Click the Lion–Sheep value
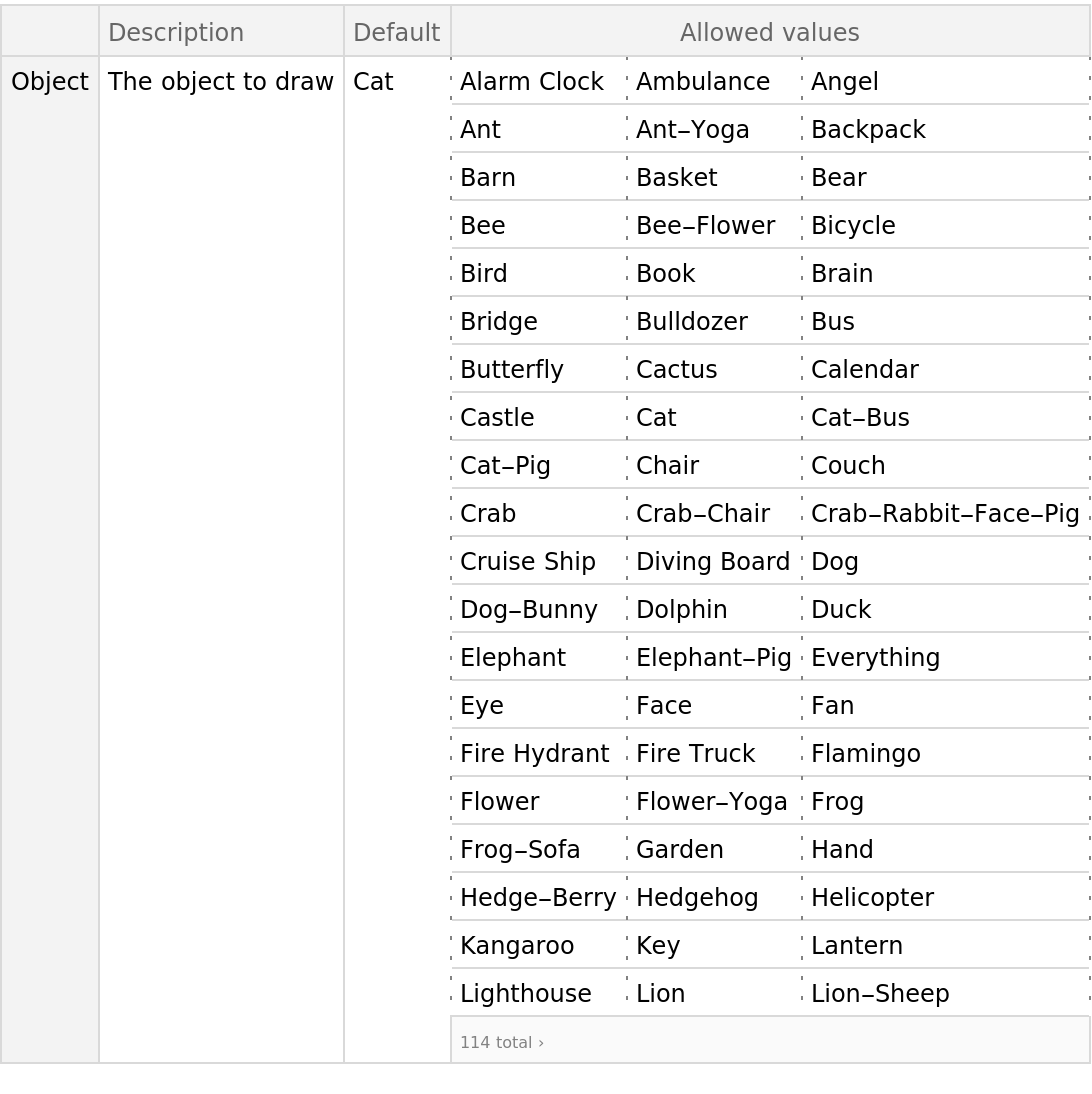The image size is (1092, 1094). 880,993
